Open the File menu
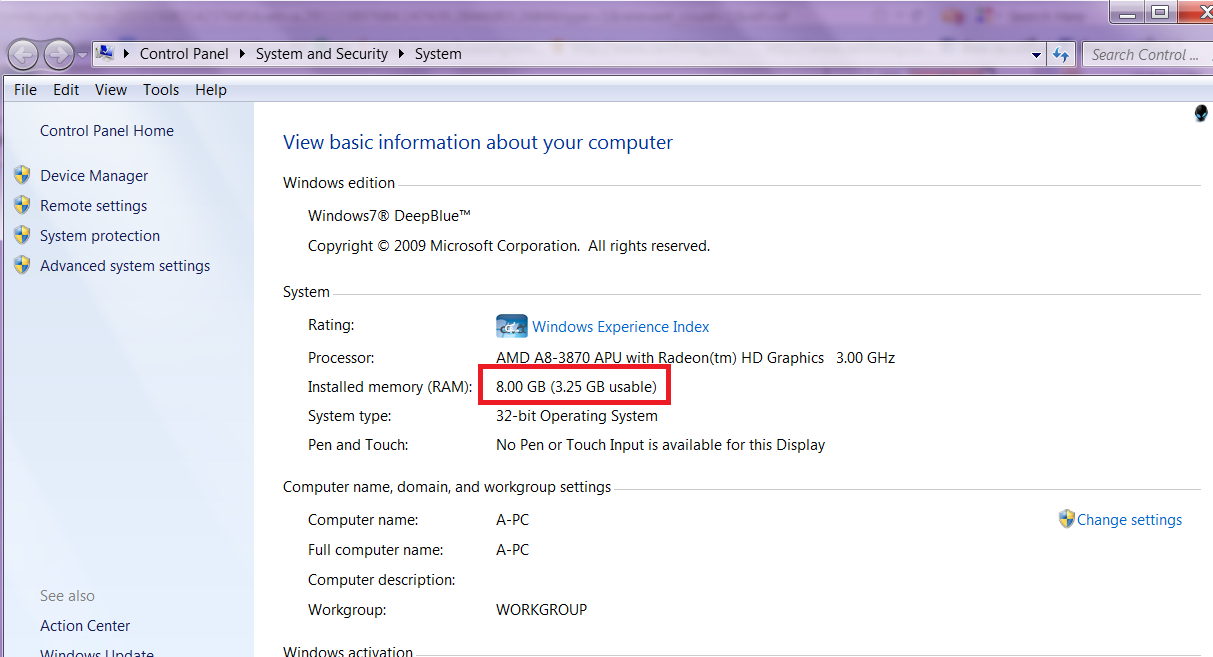This screenshot has width=1213, height=657. point(26,90)
